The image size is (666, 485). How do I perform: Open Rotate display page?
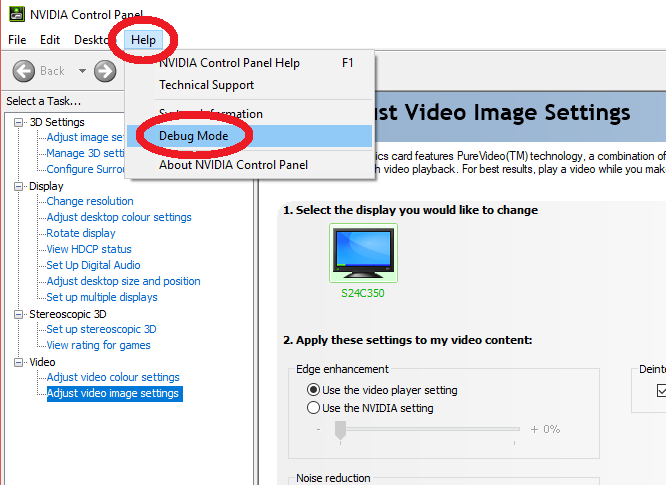coord(81,233)
